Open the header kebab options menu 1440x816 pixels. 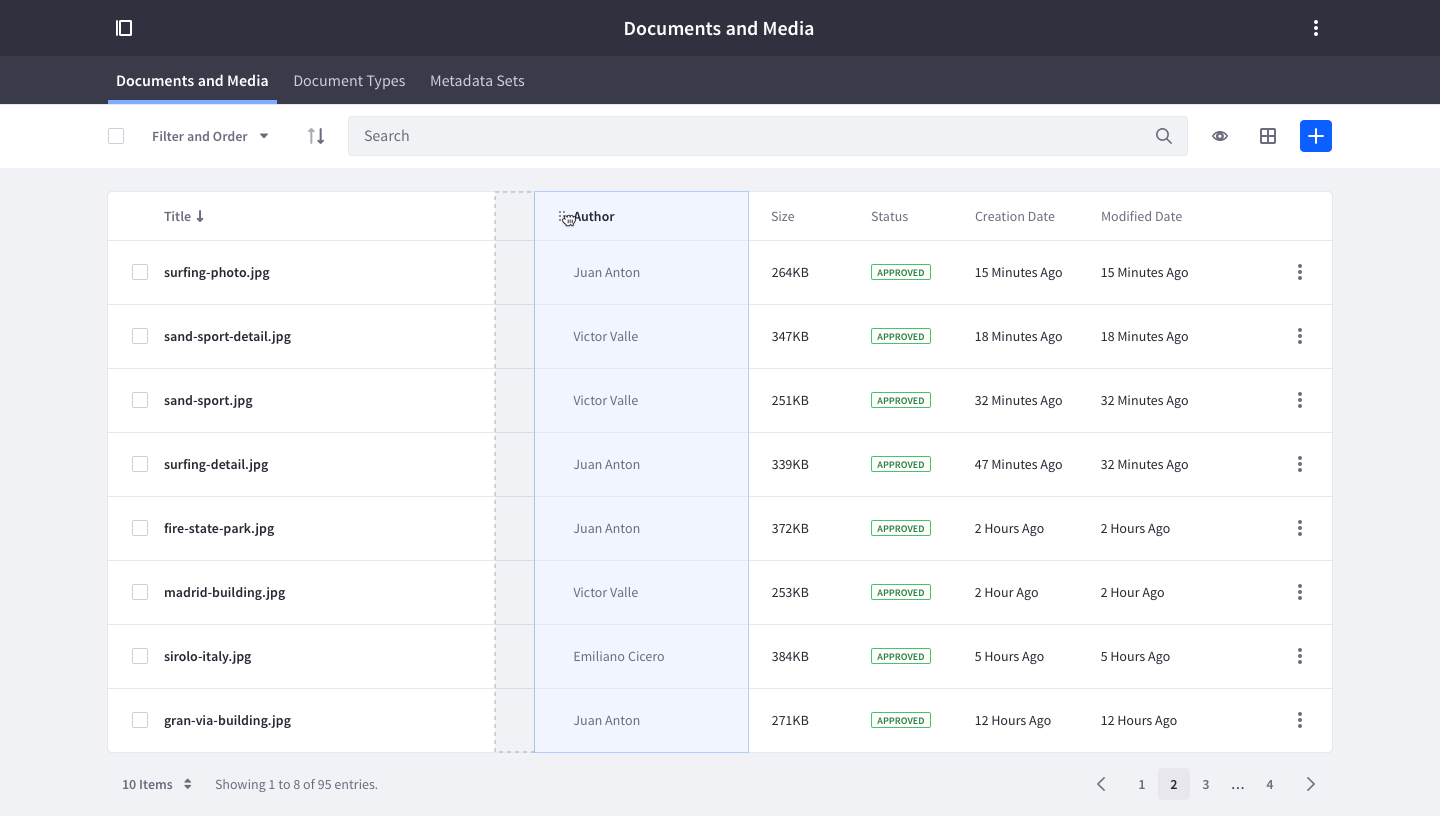[x=1316, y=28]
